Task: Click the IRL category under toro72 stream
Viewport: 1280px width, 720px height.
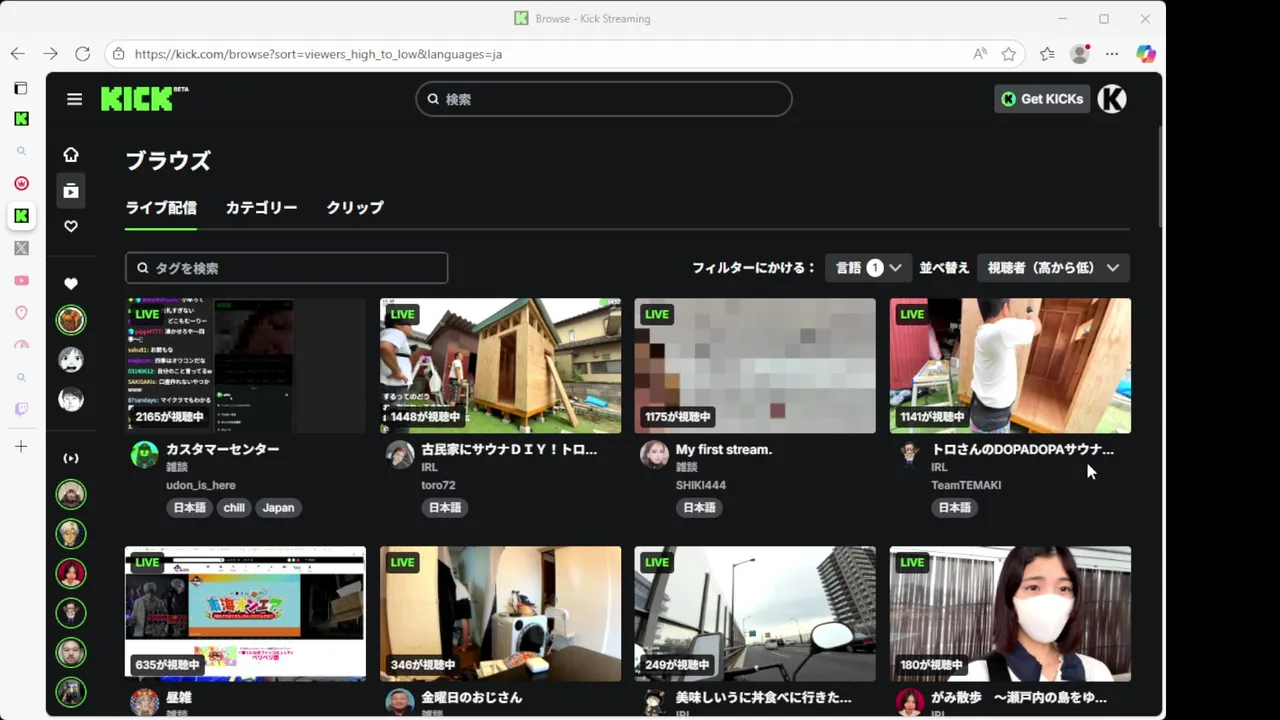Action: coord(429,467)
